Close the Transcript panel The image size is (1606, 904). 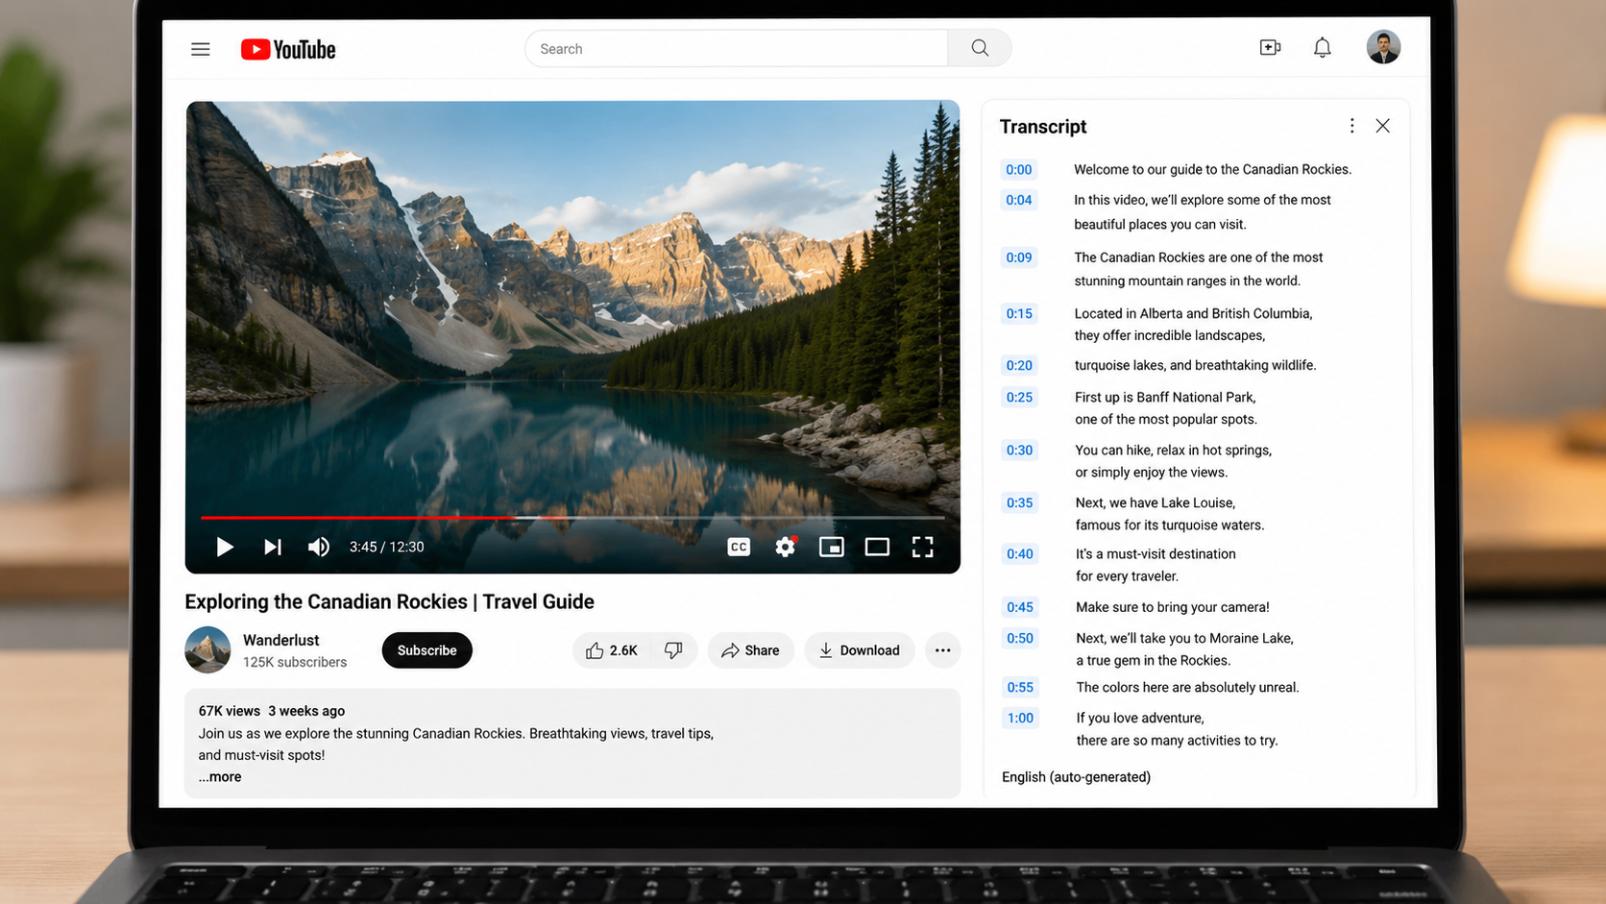coord(1383,125)
